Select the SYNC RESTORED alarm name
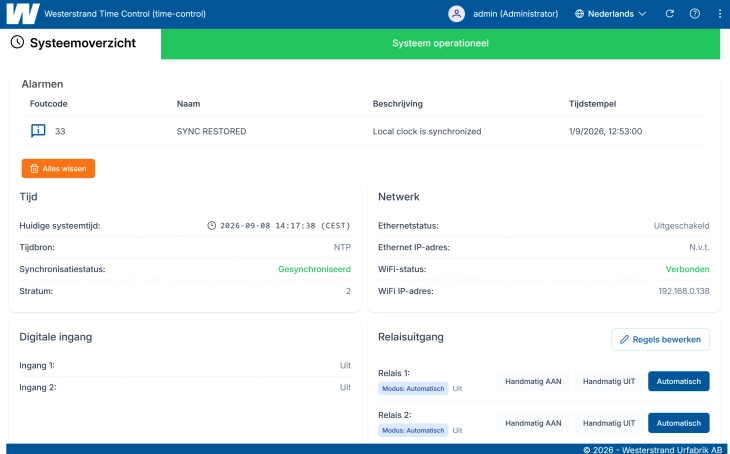Image resolution: width=730 pixels, height=454 pixels. coord(211,131)
